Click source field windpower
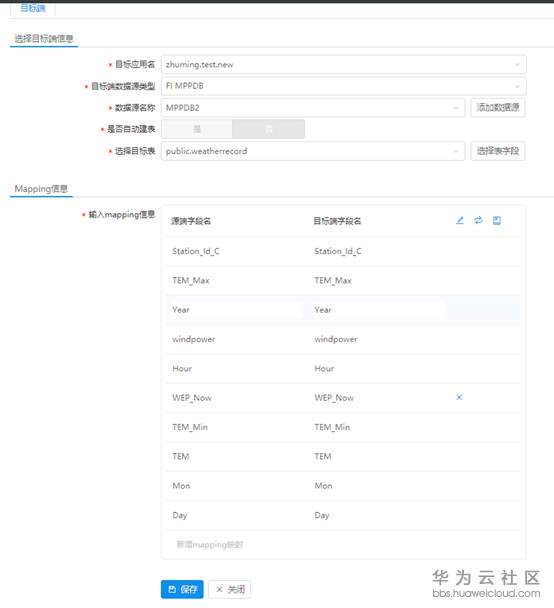This screenshot has height=608, width=554. [193, 339]
